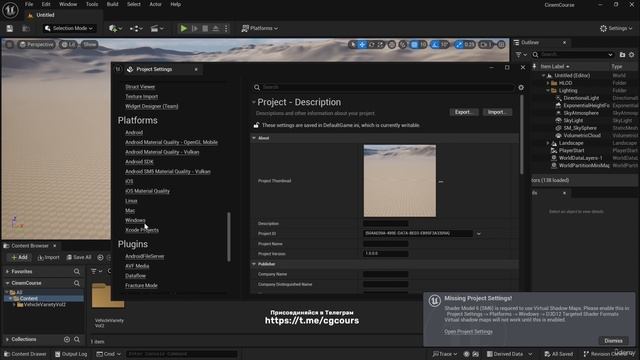Open the Content Drawer
The image size is (640, 360).
click(25, 354)
